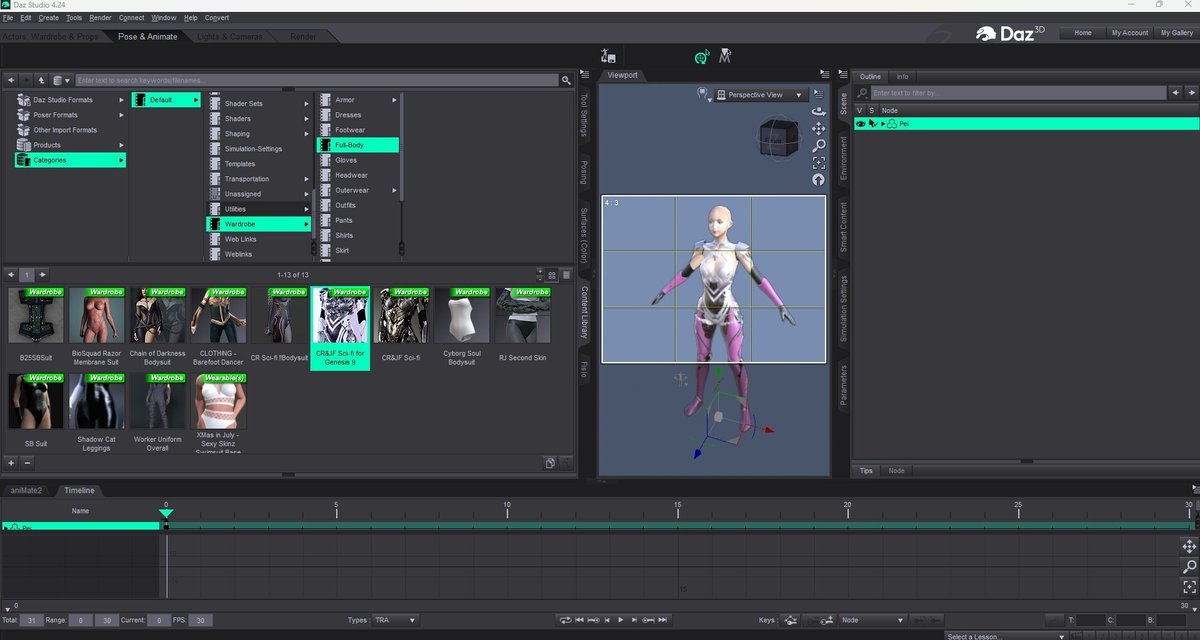Screen dimensions: 1200x640
Task: Click the view cube in the viewport
Action: (777, 137)
